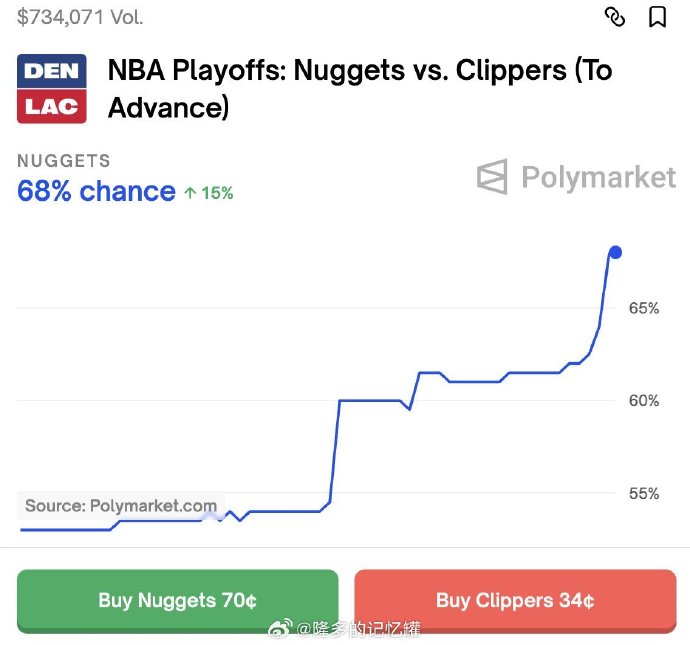This screenshot has height=645, width=690.
Task: Click the blue DEN team badge
Action: (52, 71)
